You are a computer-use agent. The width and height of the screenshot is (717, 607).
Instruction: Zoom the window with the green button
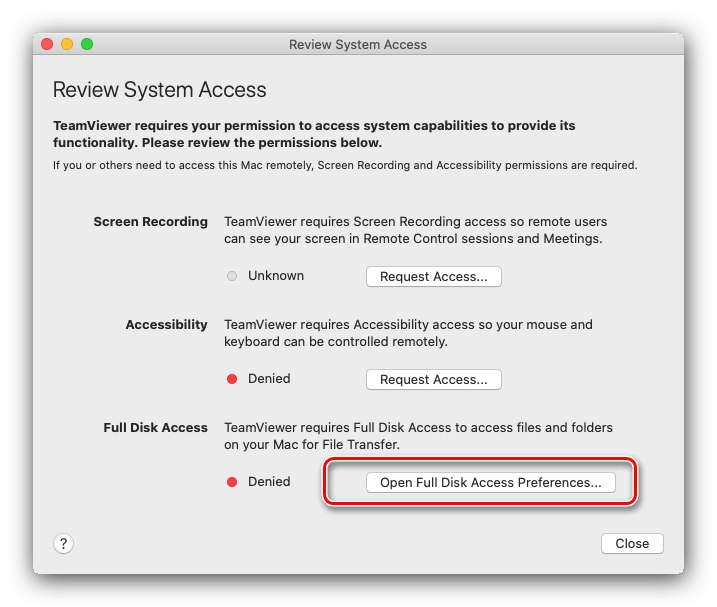point(87,44)
